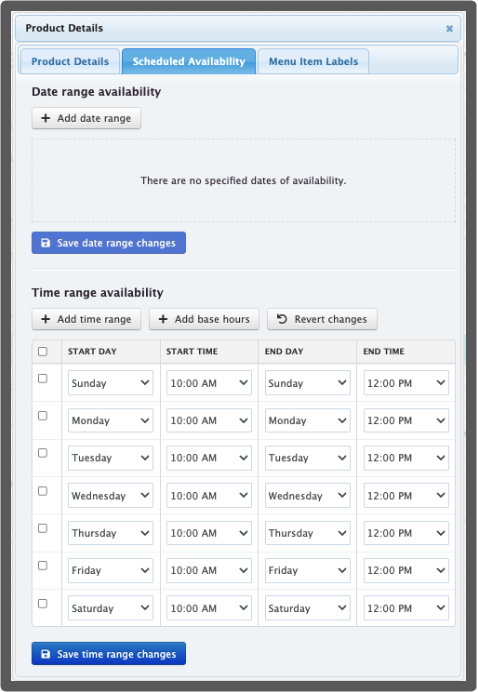
Task: Switch to the Product Details tab
Action: (x=70, y=61)
